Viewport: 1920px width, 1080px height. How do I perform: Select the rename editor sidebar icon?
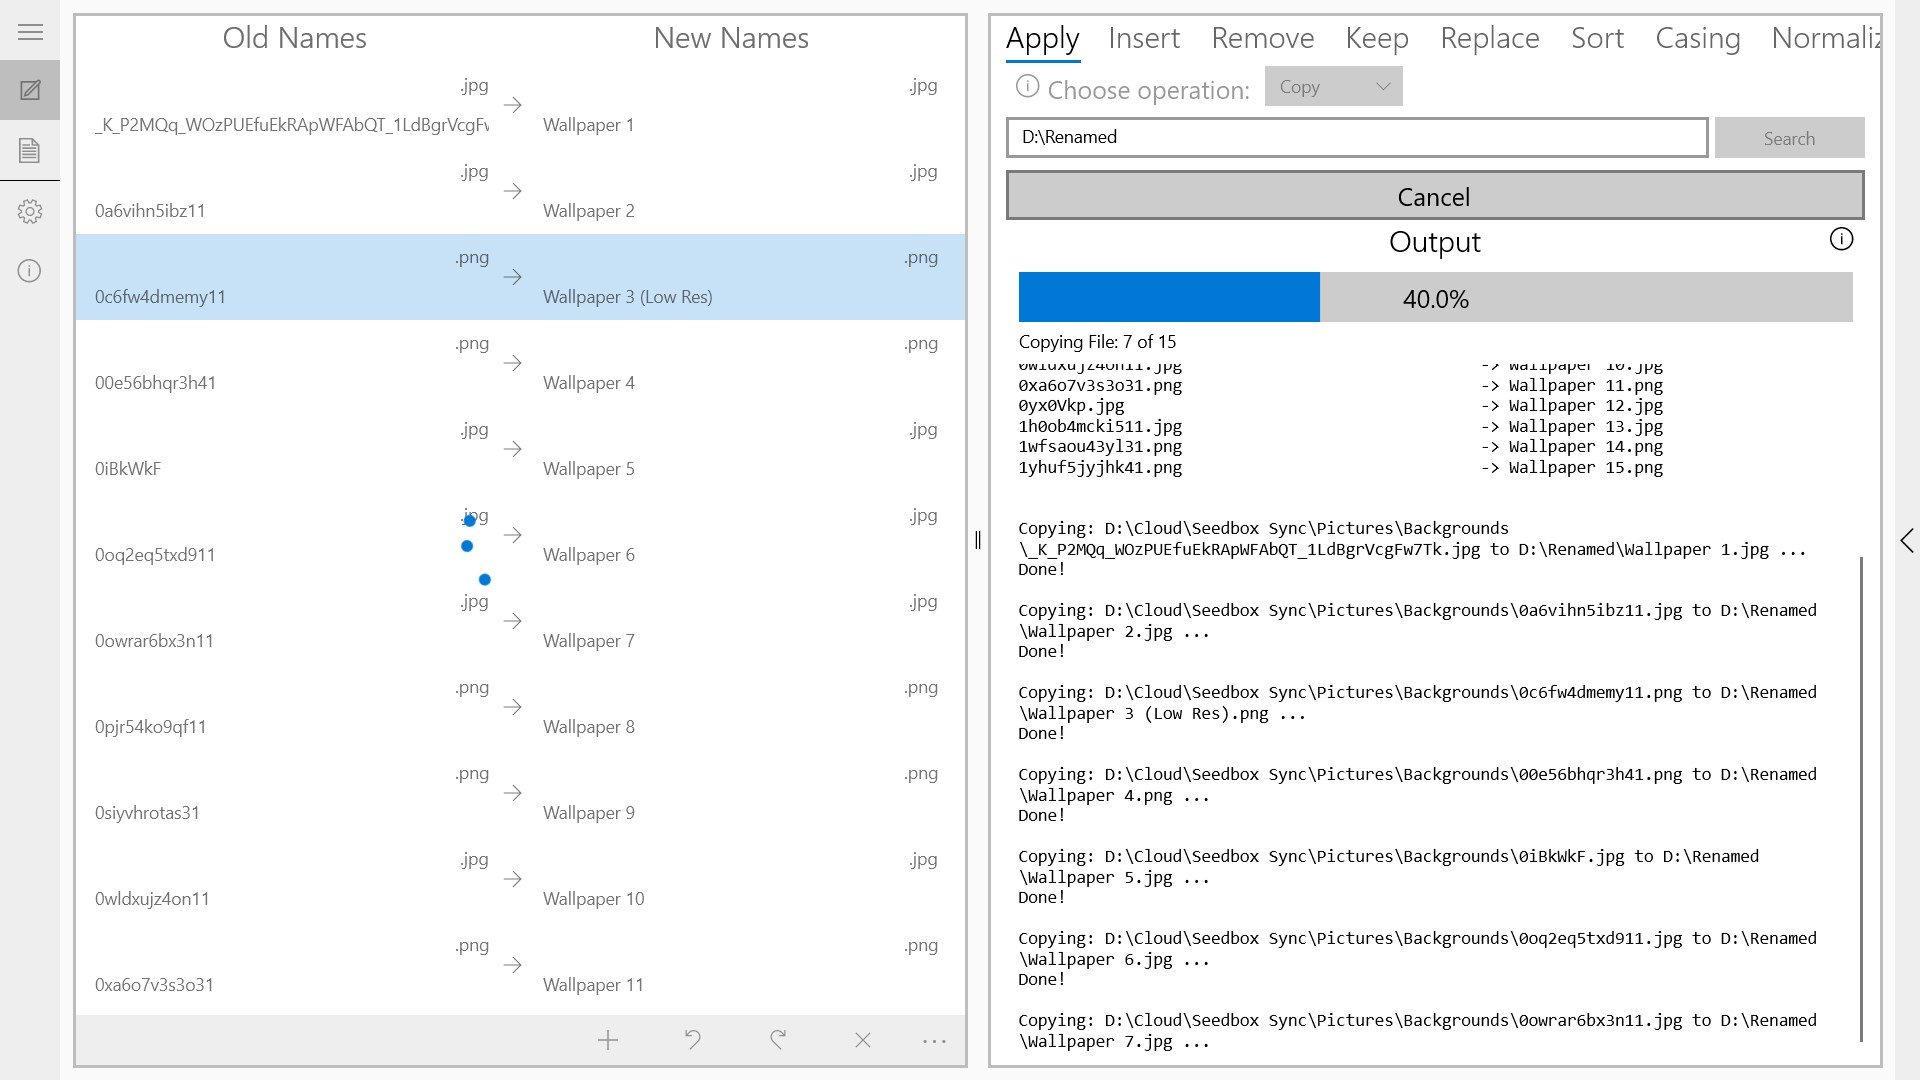pyautogui.click(x=30, y=90)
